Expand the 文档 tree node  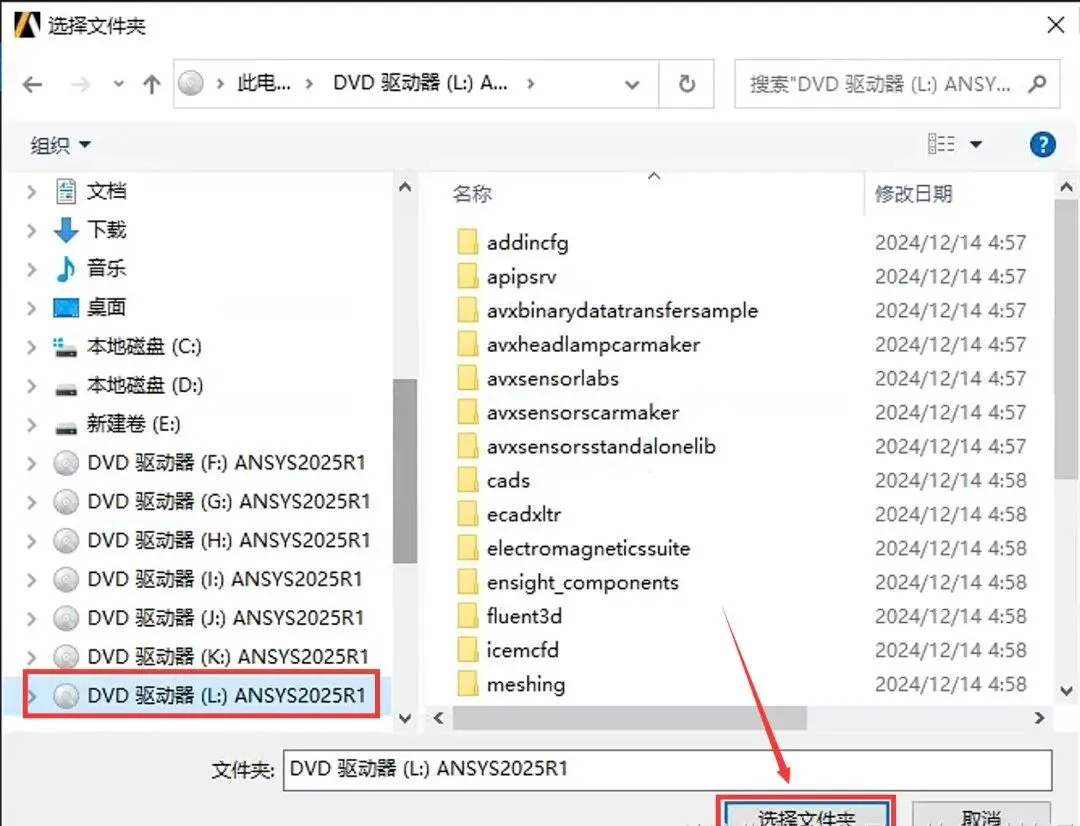tap(31, 192)
